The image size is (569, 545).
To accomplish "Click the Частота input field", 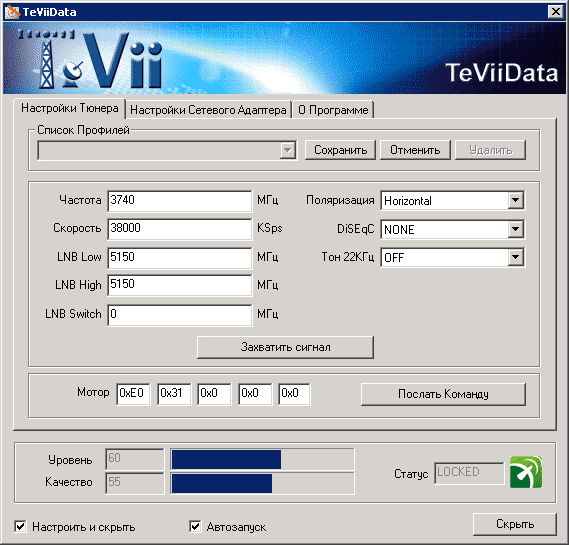I will point(180,201).
